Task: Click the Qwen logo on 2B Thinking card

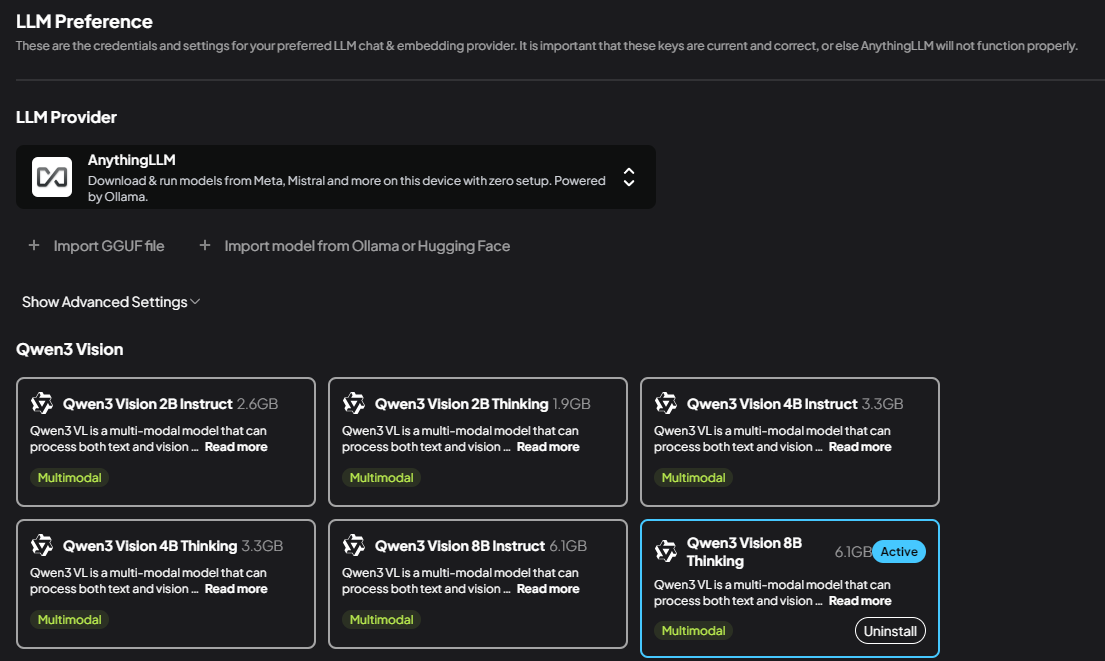Action: pyautogui.click(x=354, y=403)
